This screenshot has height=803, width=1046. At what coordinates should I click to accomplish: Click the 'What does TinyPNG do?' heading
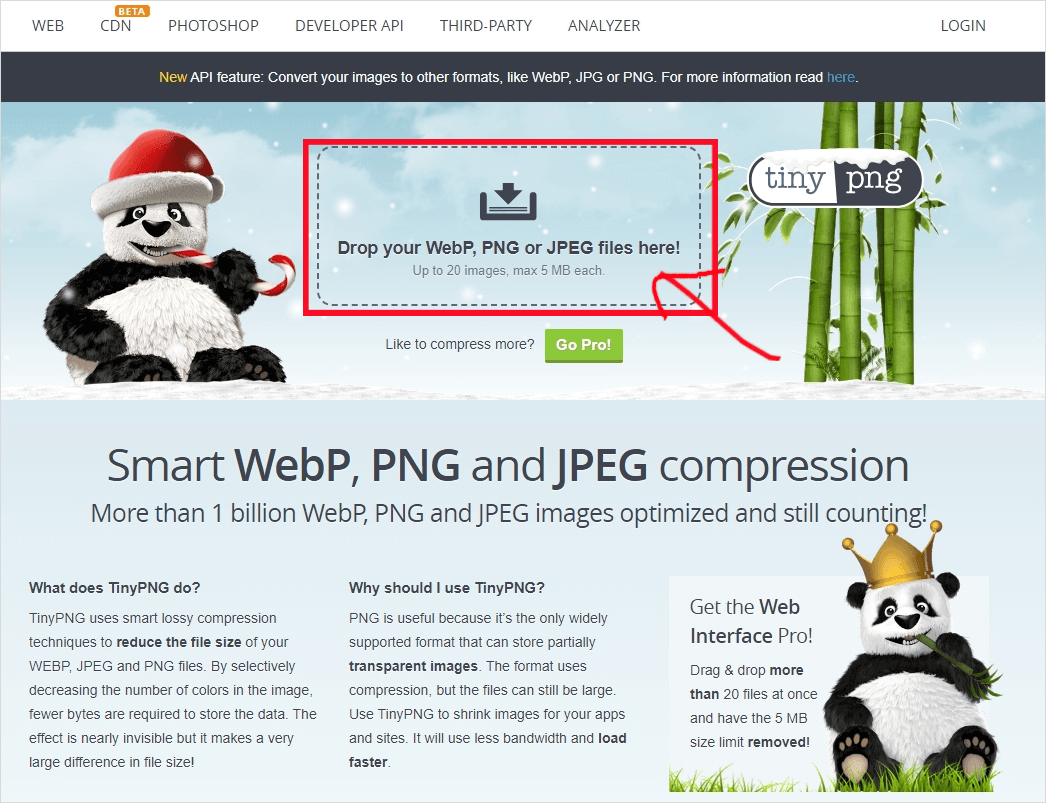tap(115, 588)
